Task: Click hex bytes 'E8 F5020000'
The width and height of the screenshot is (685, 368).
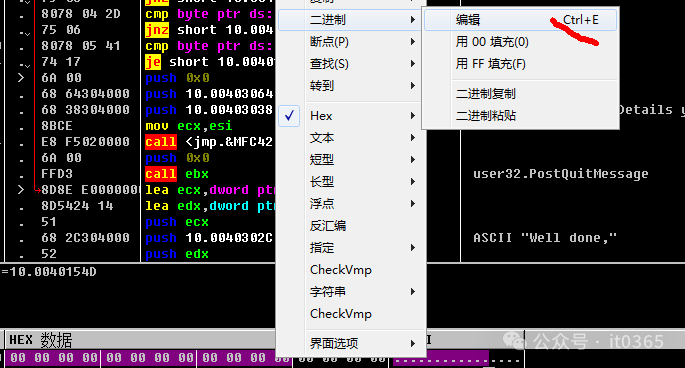Action: point(86,142)
